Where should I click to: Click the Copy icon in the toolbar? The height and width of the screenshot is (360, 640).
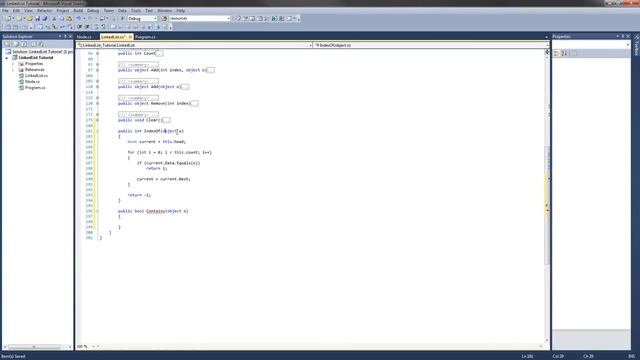[x=62, y=18]
